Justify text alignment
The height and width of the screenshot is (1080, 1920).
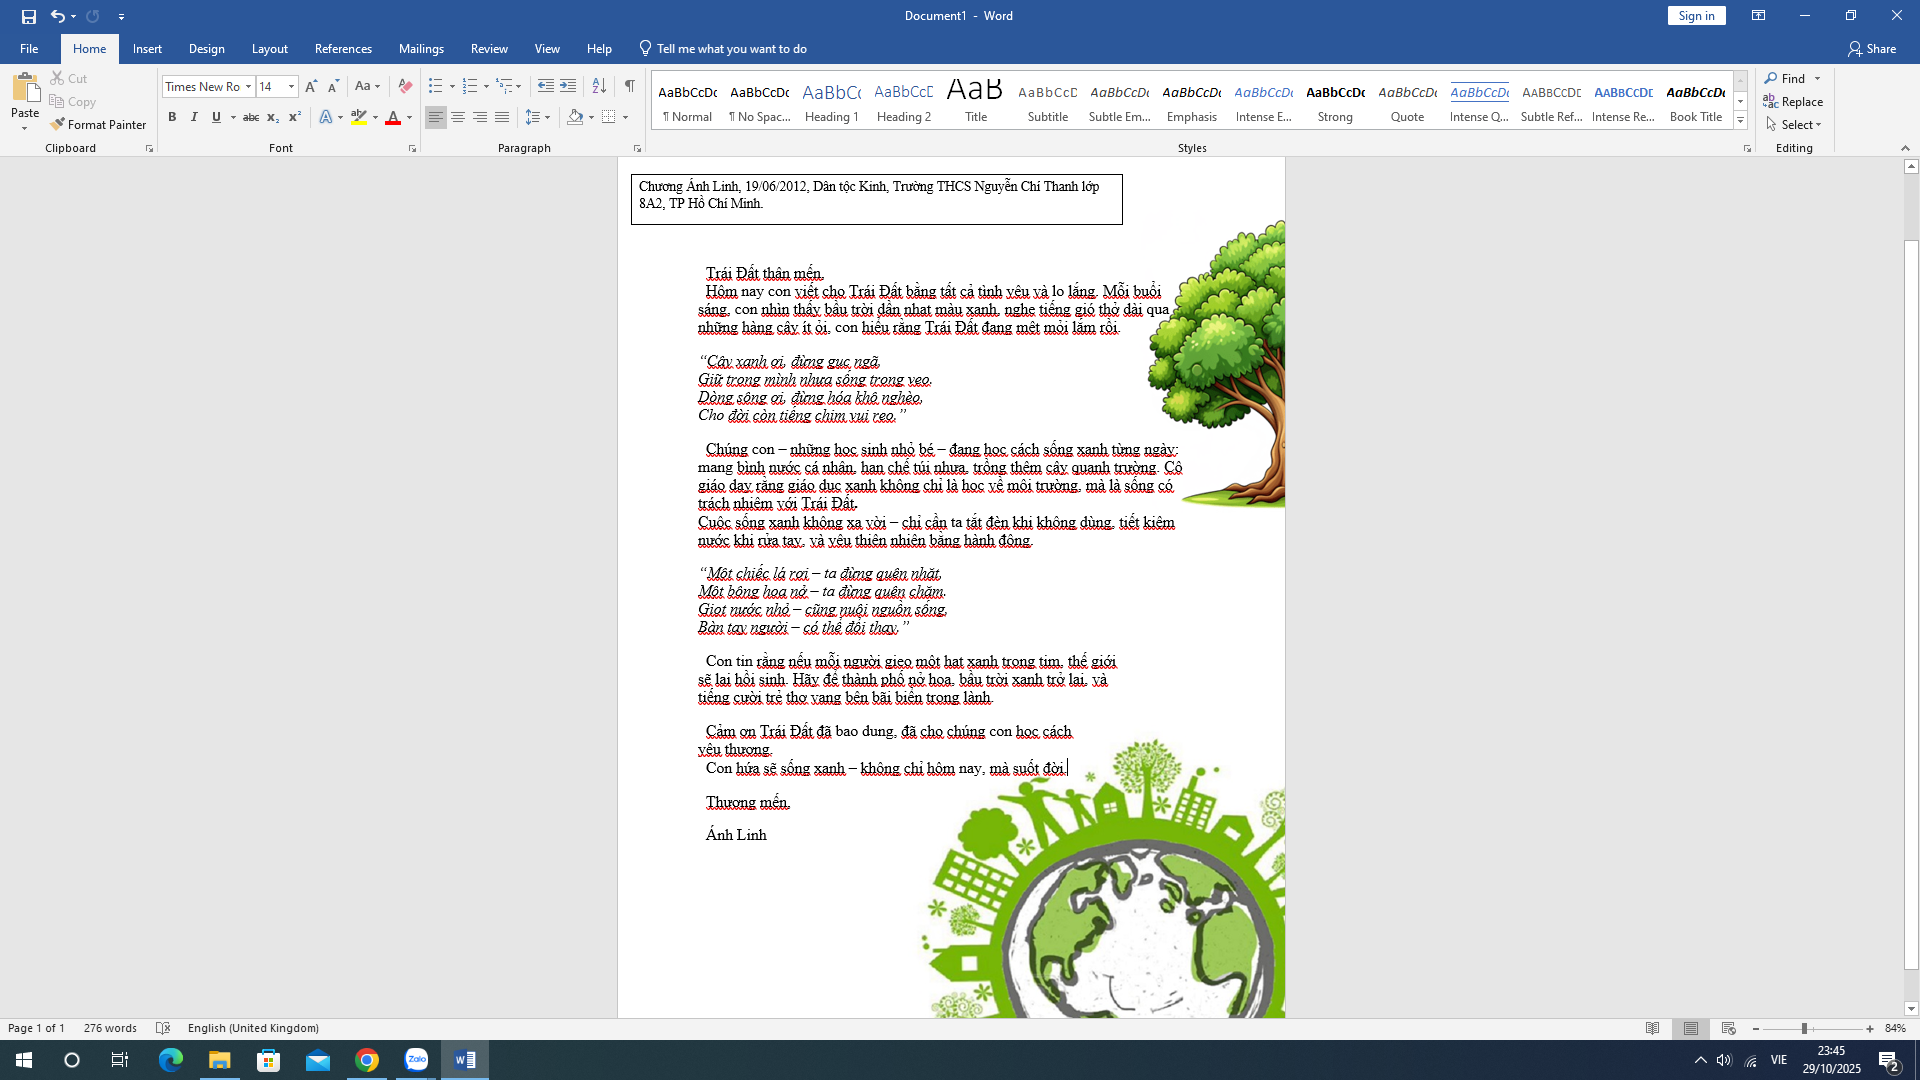(x=502, y=117)
